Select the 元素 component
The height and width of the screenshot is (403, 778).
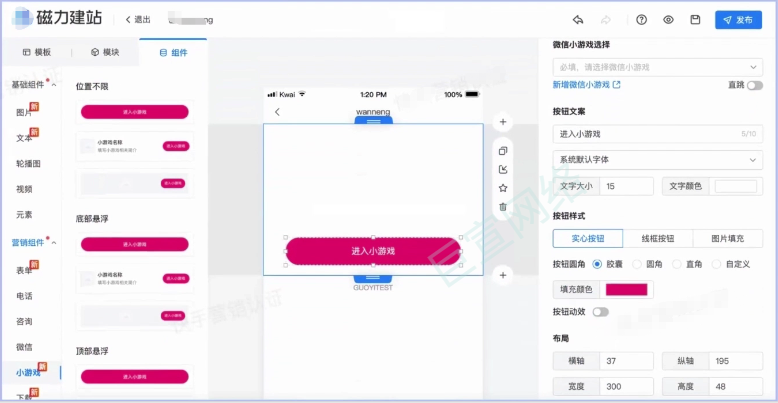24,215
